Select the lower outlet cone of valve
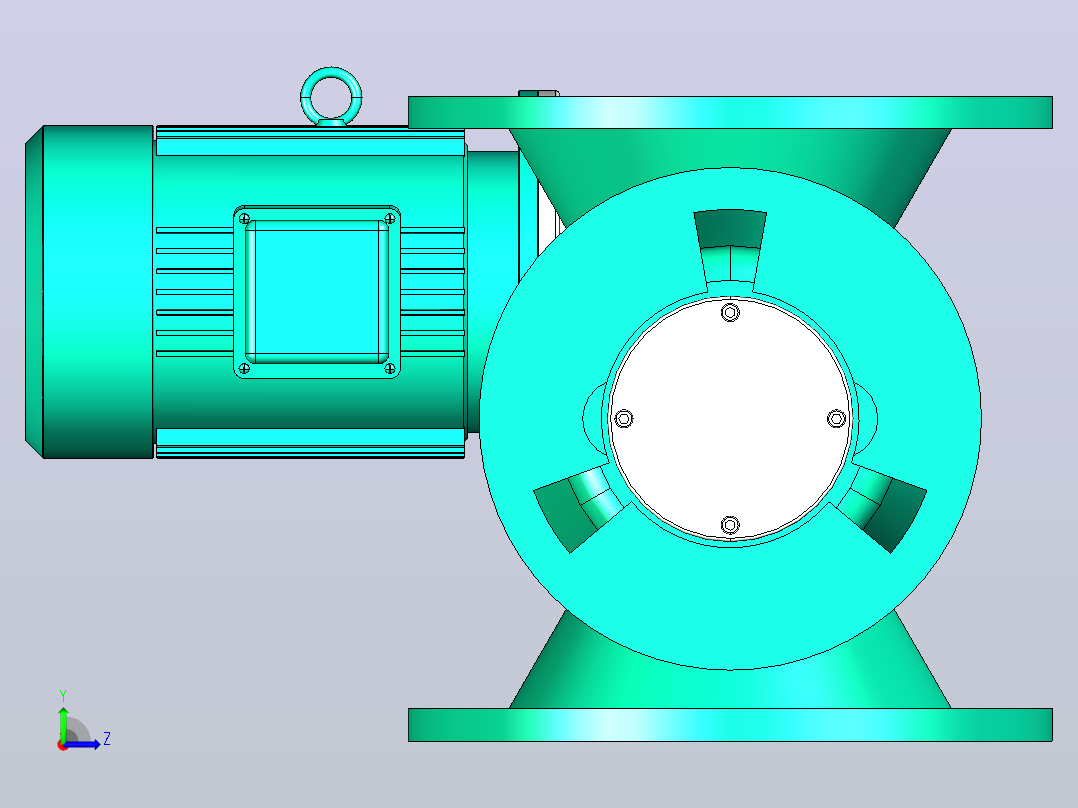The image size is (1078, 808). pyautogui.click(x=730, y=688)
